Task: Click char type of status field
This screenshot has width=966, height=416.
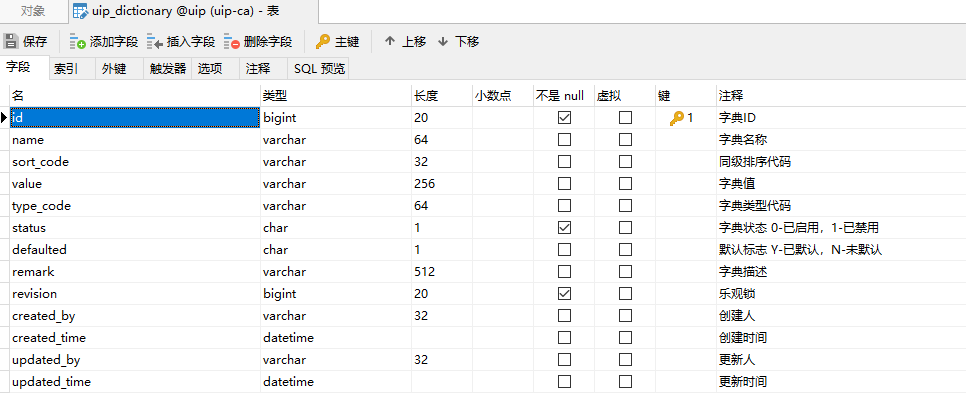Action: coord(275,228)
